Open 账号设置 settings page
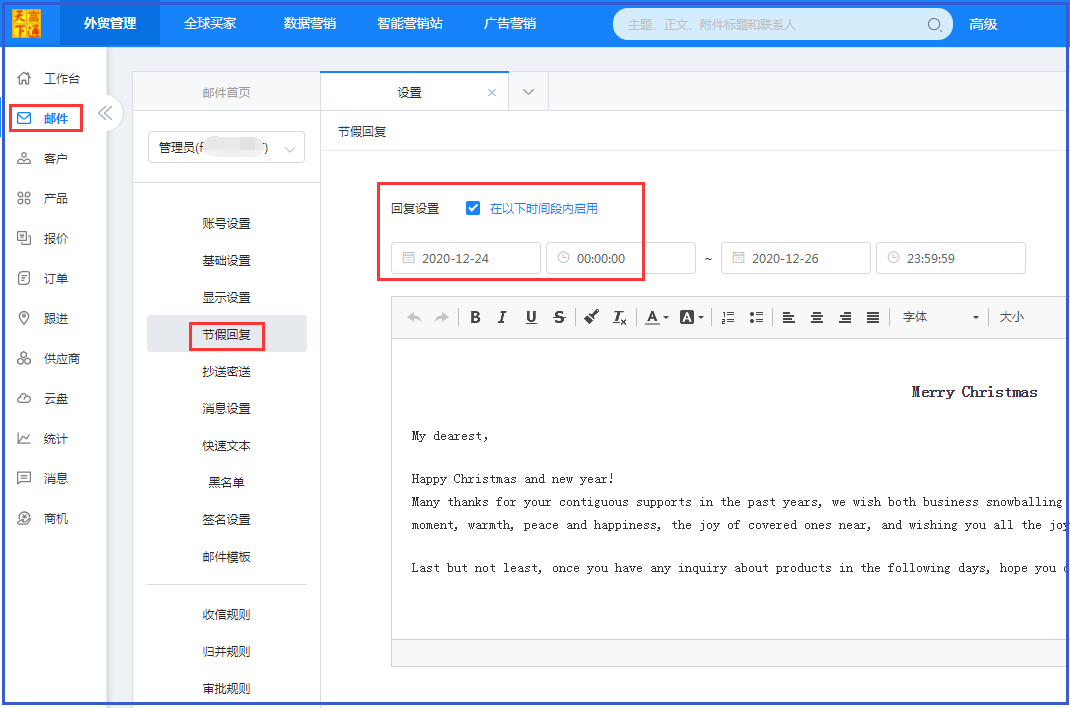The width and height of the screenshot is (1070, 708). (226, 223)
